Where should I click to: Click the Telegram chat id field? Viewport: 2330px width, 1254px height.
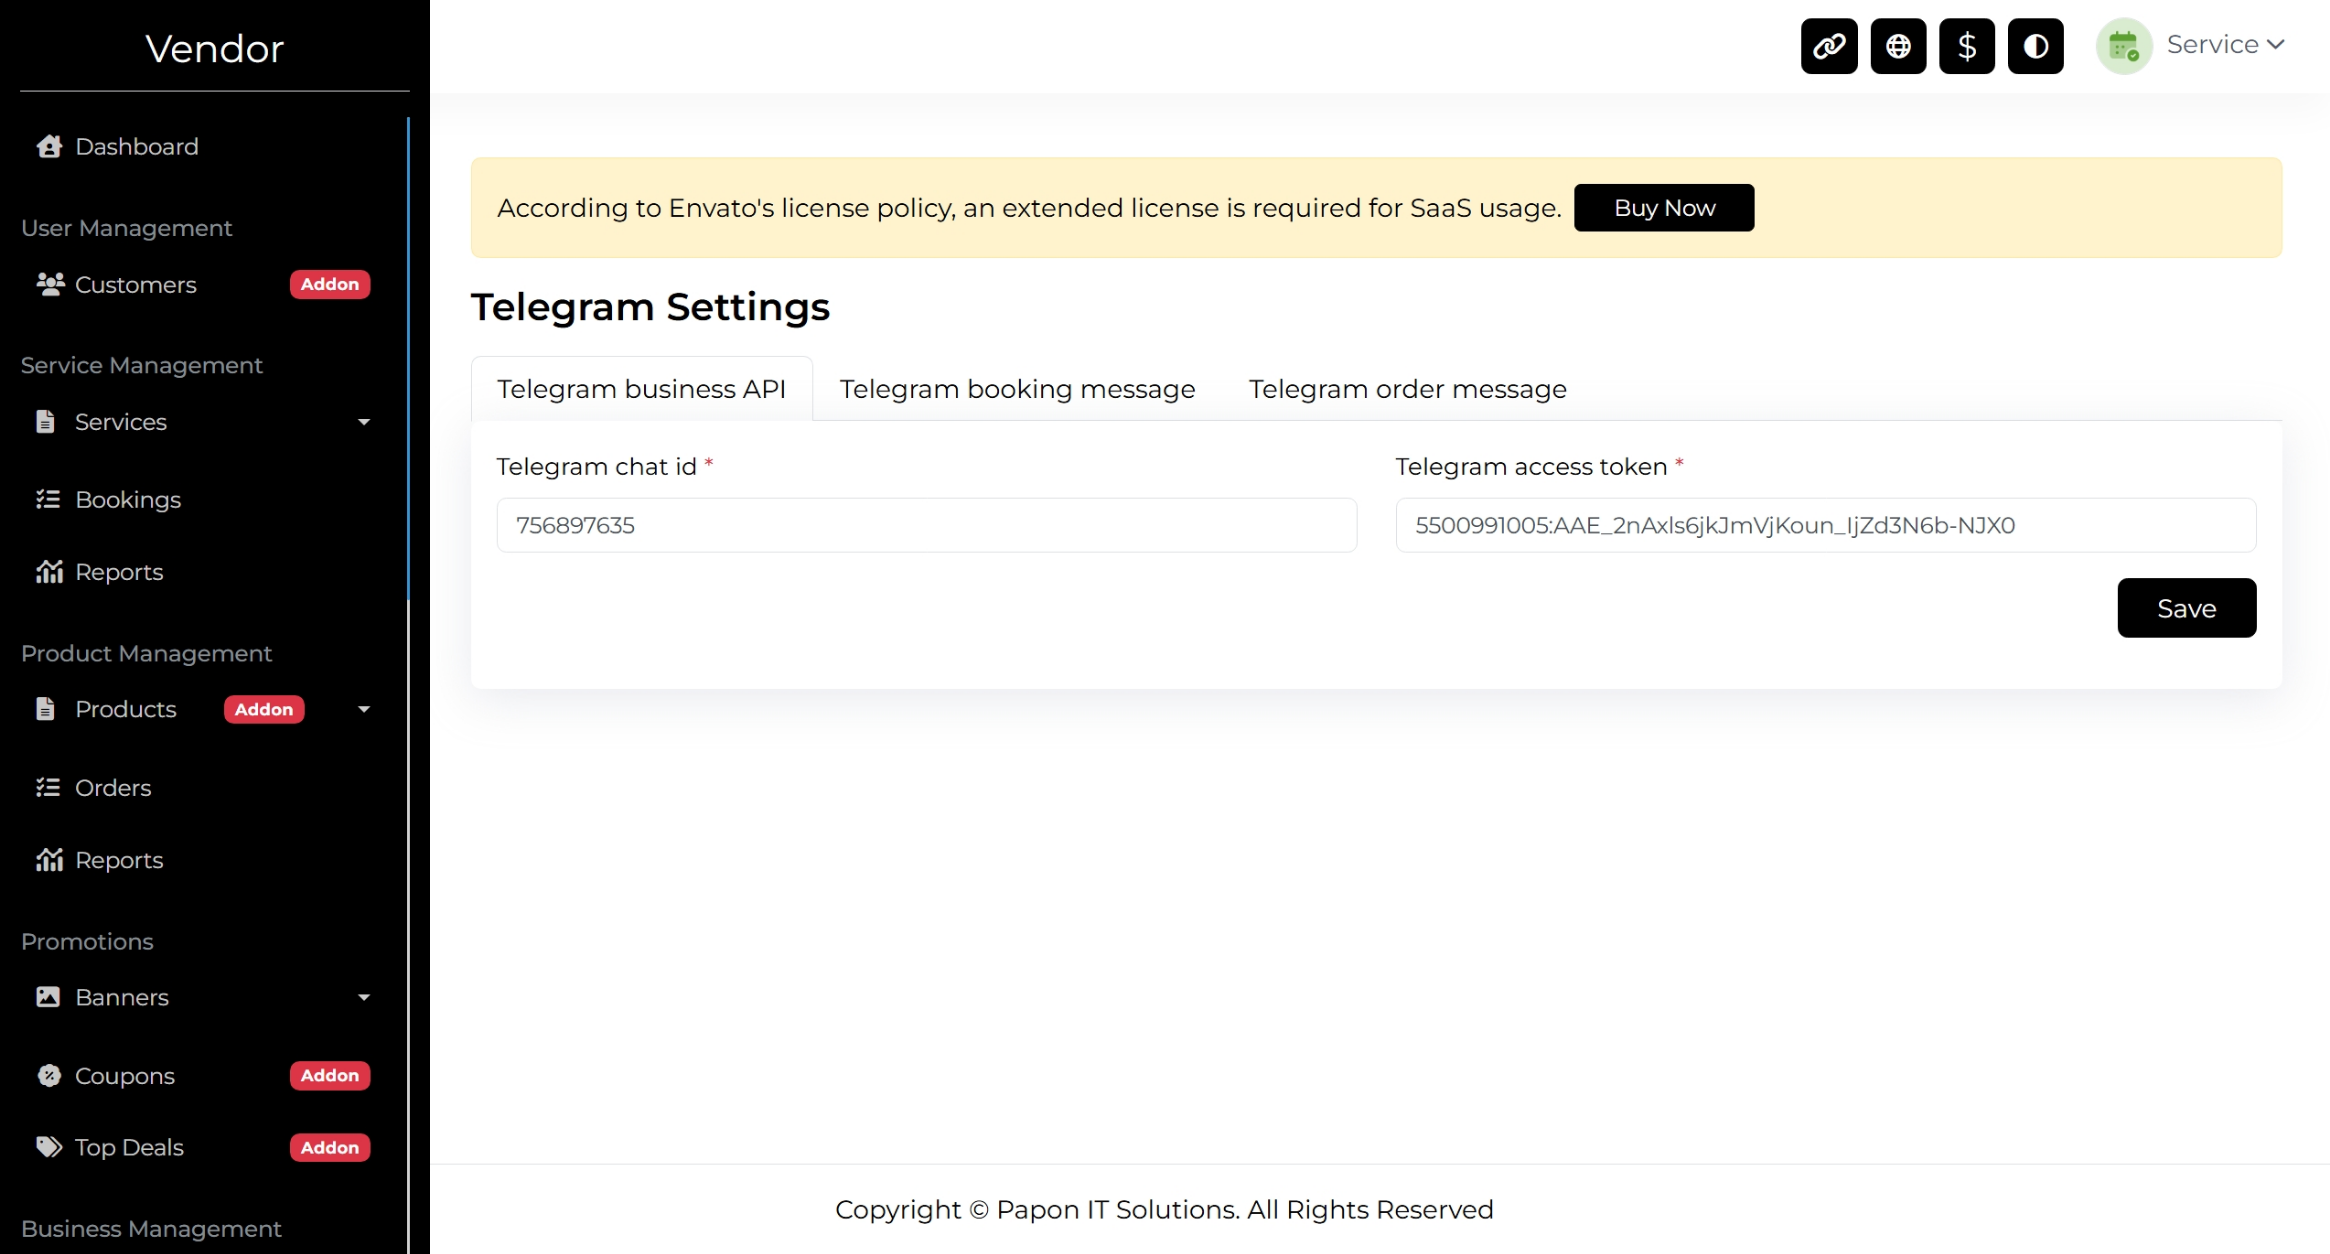(x=926, y=525)
